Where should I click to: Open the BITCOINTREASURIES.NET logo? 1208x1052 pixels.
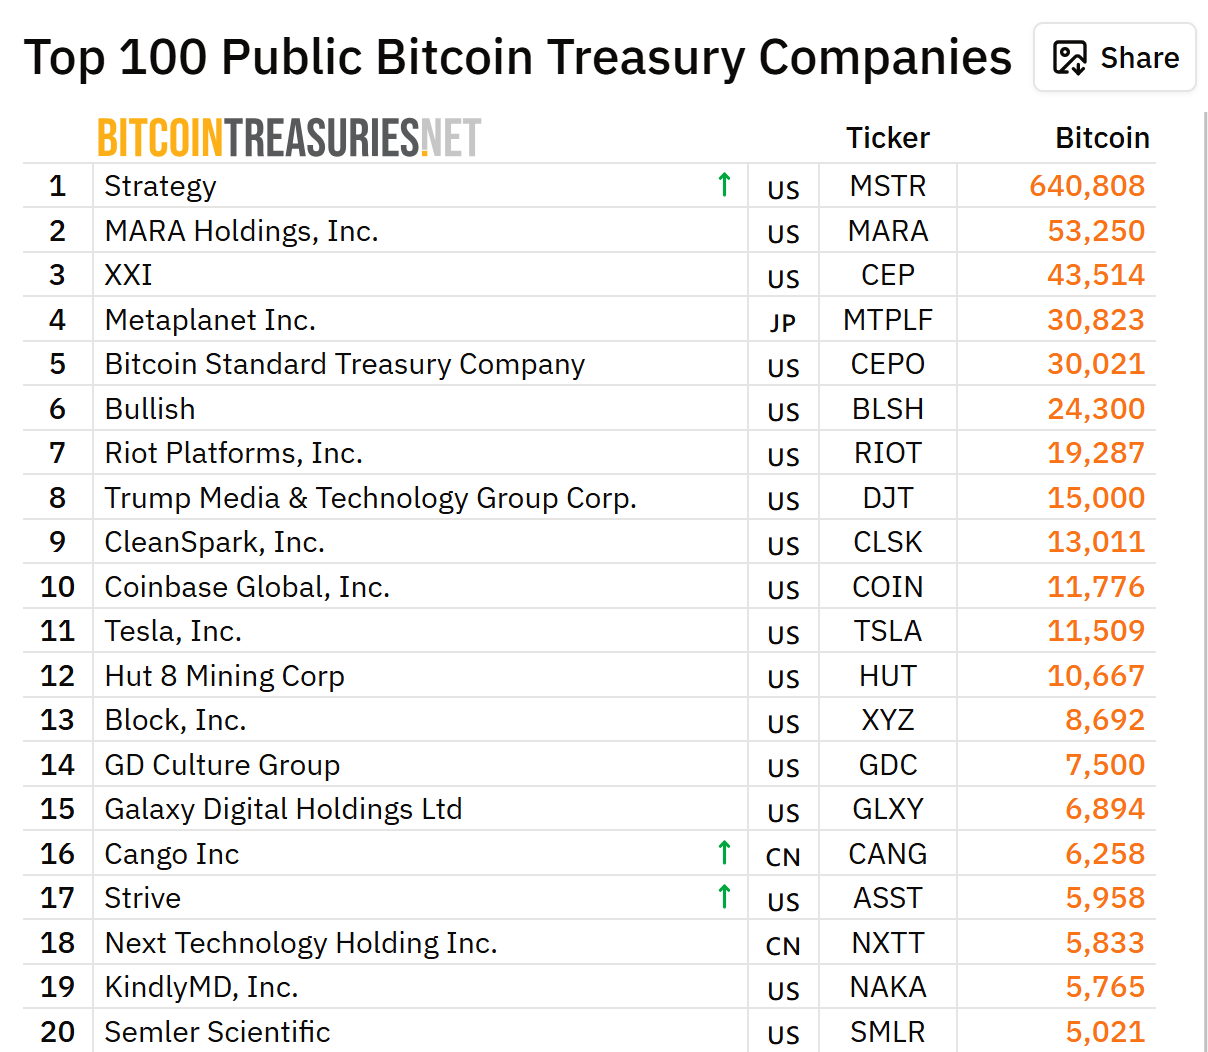pos(288,135)
